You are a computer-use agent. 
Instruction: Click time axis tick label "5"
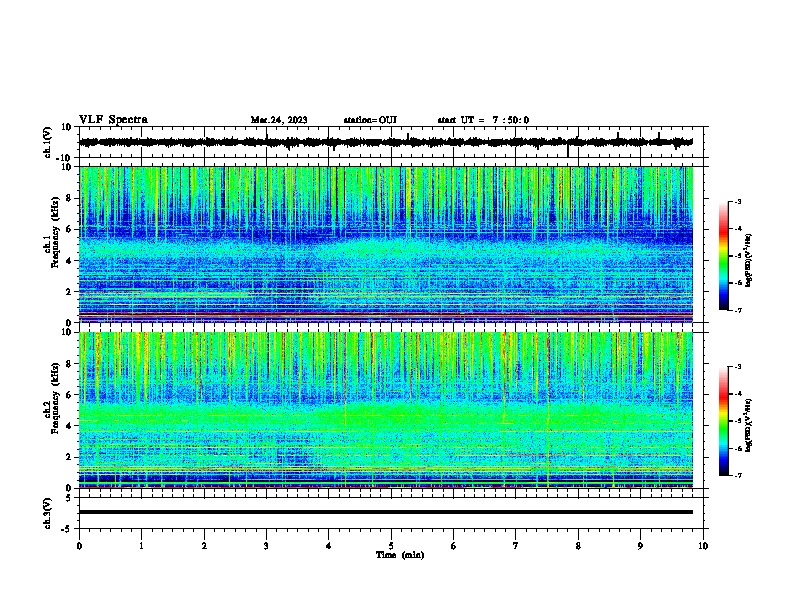click(391, 546)
